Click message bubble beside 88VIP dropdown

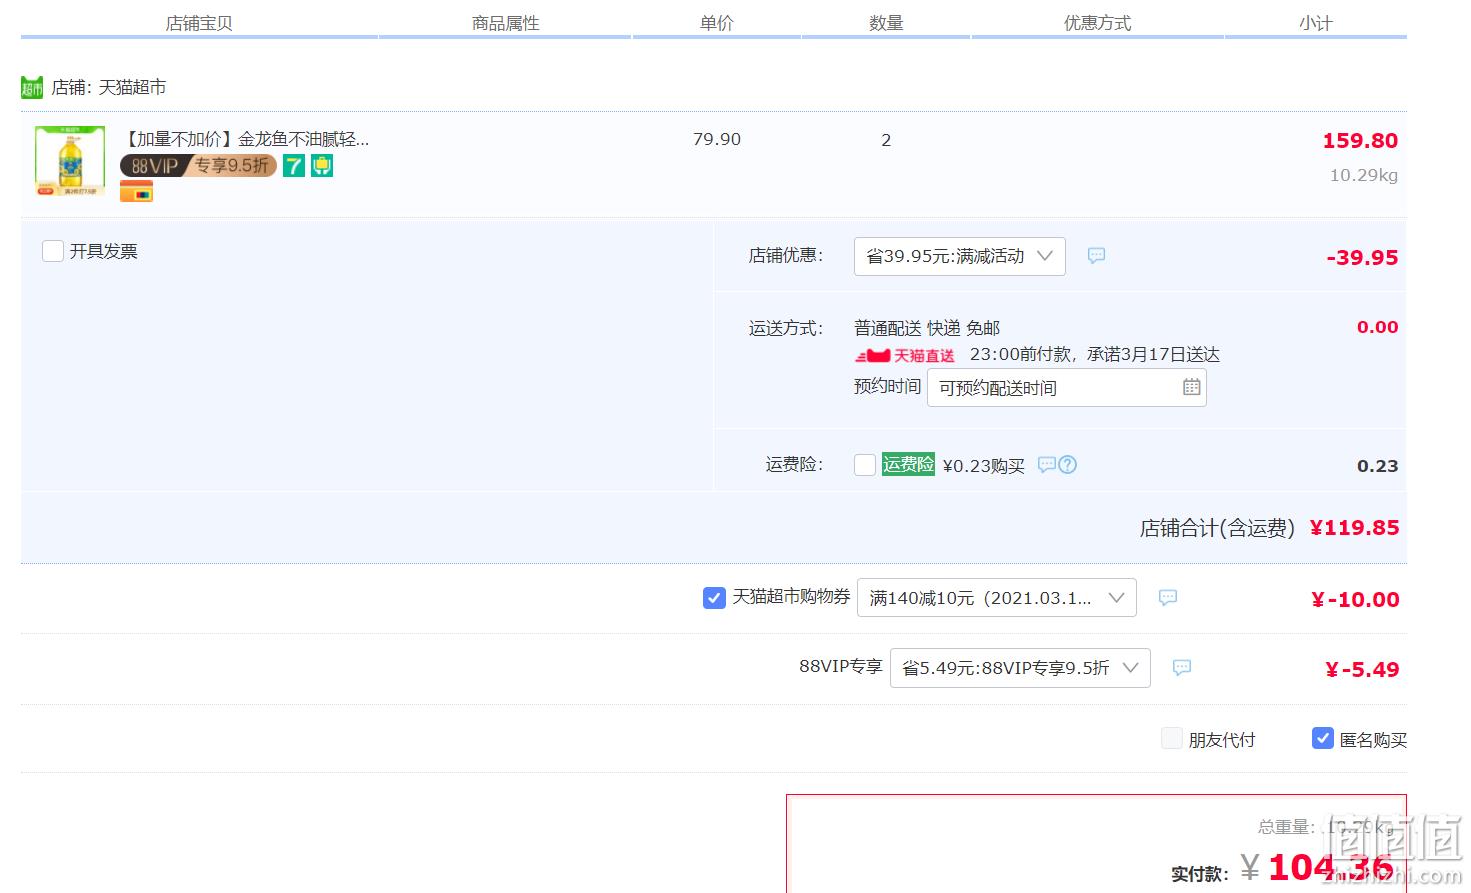(1181, 668)
